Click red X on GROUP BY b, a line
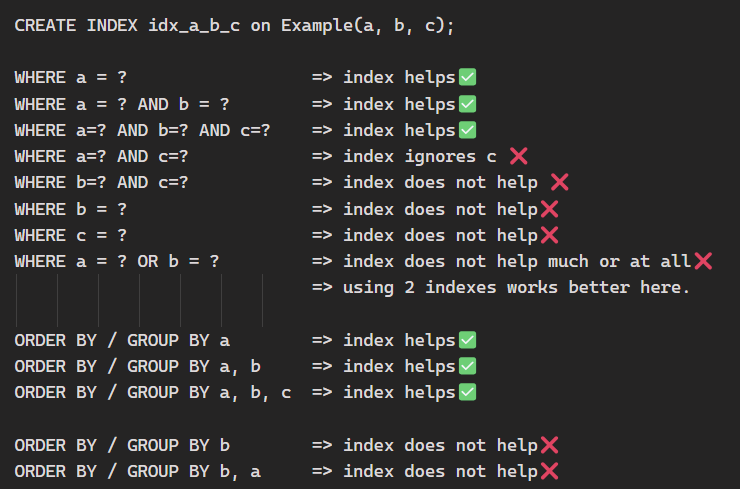Screen dimensions: 740x489 pos(548,471)
